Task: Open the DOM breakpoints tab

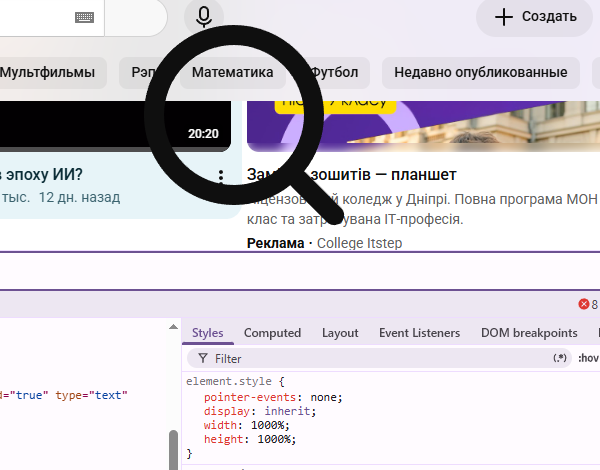Action: click(529, 333)
